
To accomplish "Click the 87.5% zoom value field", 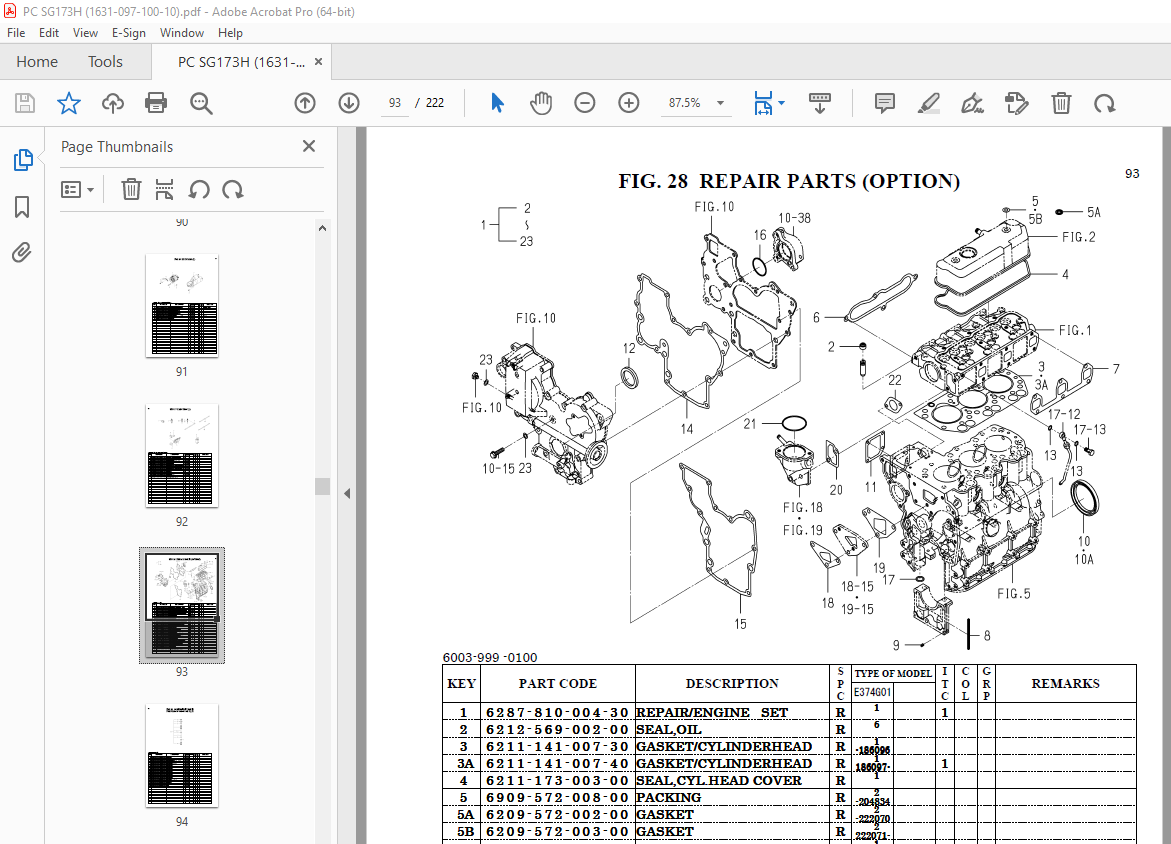I will [x=685, y=103].
